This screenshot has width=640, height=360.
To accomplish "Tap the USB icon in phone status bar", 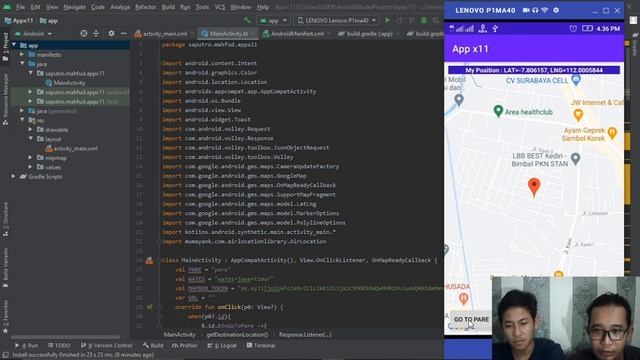I will pyautogui.click(x=495, y=29).
